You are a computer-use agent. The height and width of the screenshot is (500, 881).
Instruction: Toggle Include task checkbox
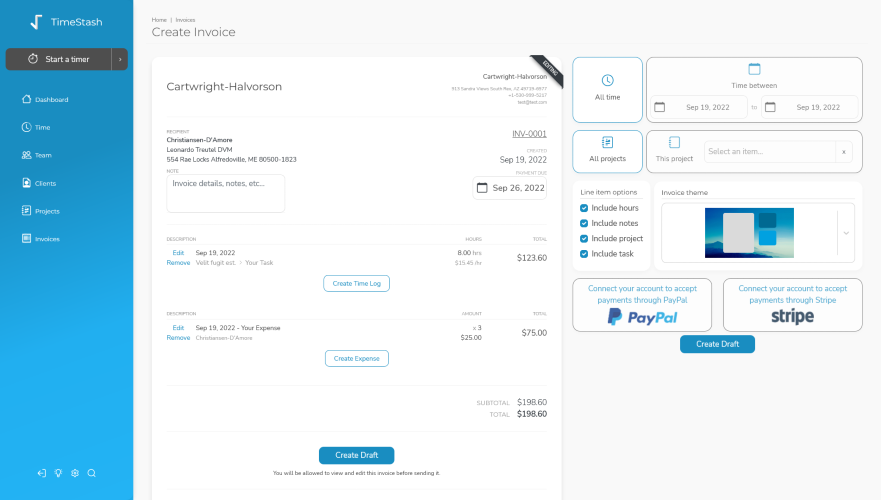(584, 254)
